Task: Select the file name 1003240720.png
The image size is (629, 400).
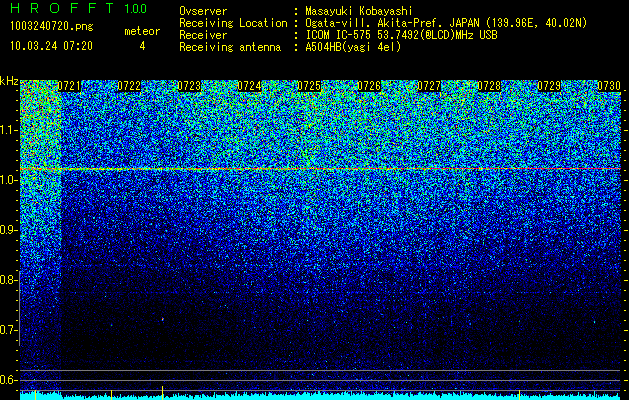Action: tap(52, 27)
